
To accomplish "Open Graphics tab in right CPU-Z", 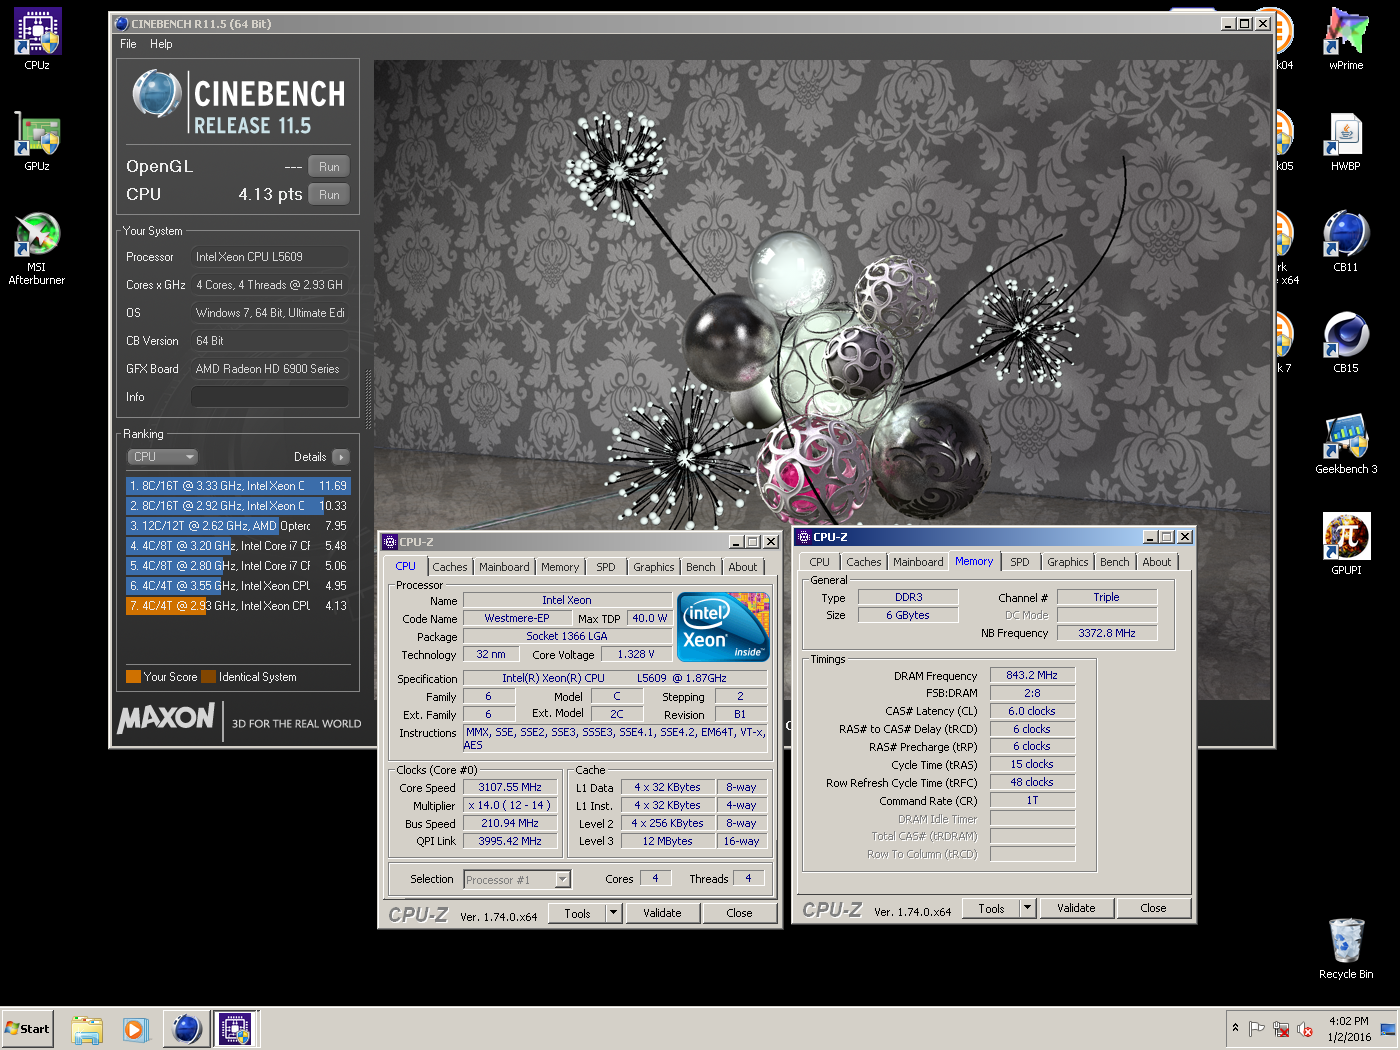I will [x=1068, y=562].
